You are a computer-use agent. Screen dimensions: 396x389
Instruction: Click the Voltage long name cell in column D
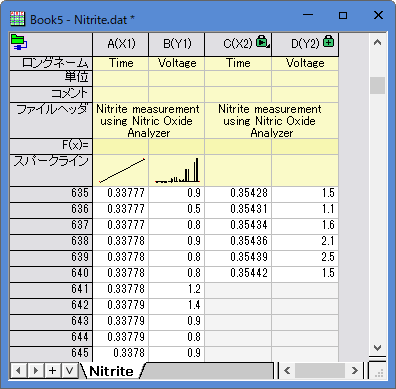[x=305, y=63]
